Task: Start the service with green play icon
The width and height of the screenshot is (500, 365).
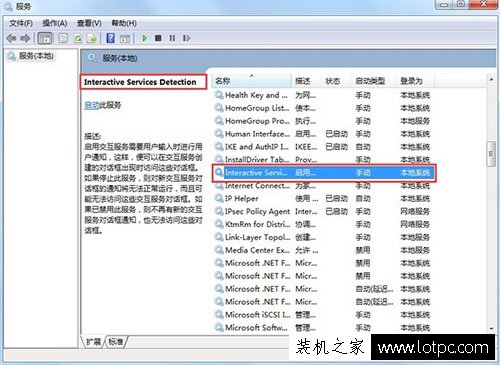Action: pos(145,38)
